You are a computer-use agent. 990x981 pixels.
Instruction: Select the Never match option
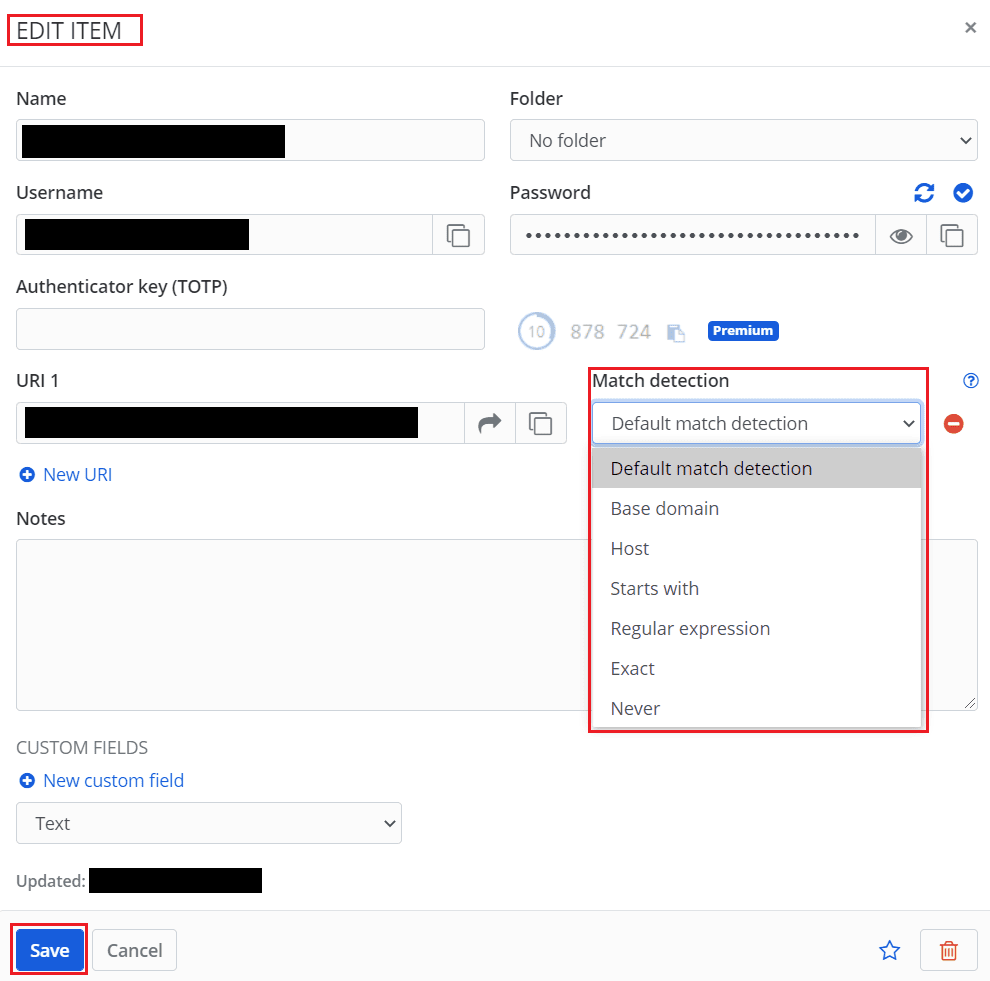(635, 708)
